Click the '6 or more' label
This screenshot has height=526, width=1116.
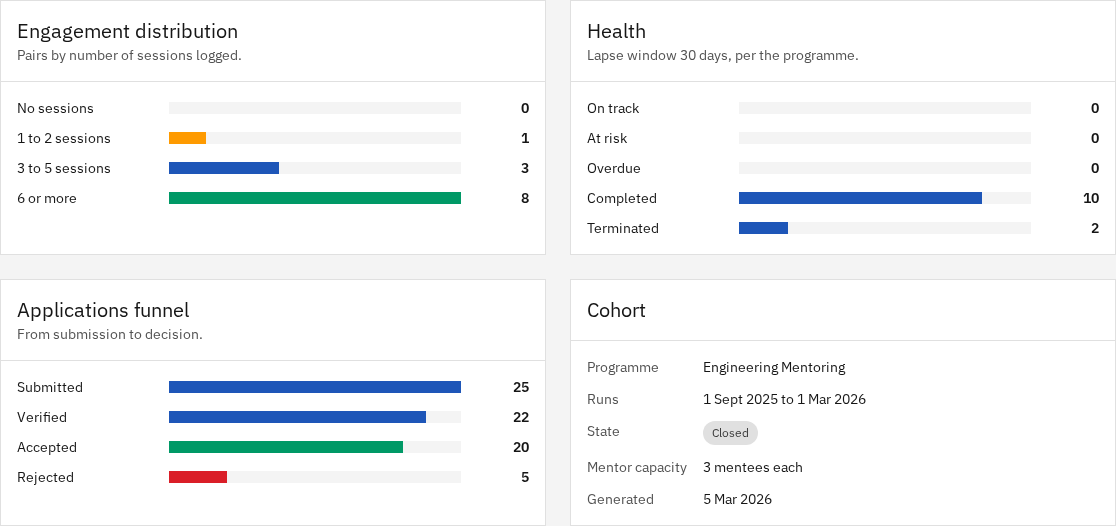(x=47, y=198)
